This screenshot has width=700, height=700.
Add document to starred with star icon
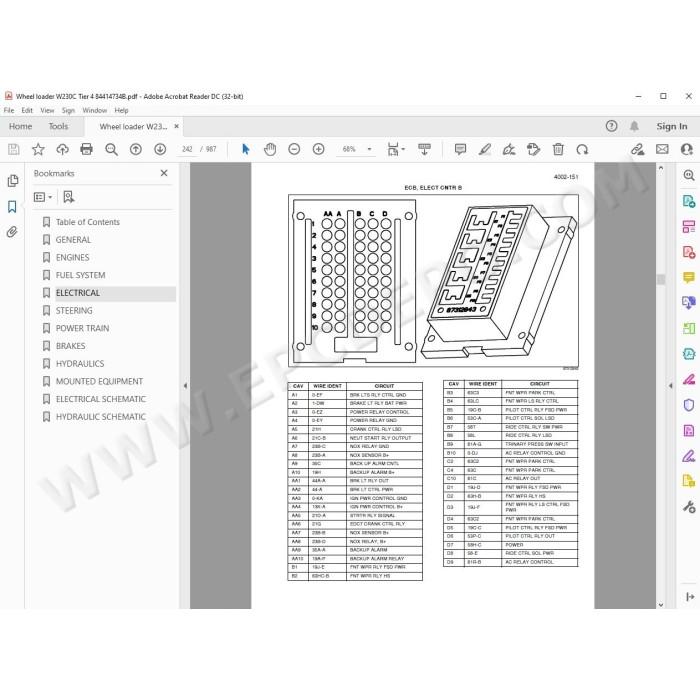[x=38, y=149]
